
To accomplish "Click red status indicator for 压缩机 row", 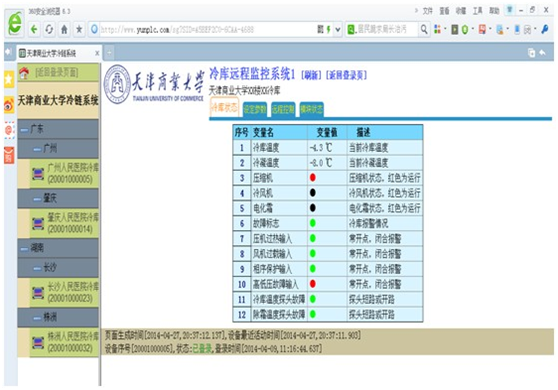I will tap(313, 178).
